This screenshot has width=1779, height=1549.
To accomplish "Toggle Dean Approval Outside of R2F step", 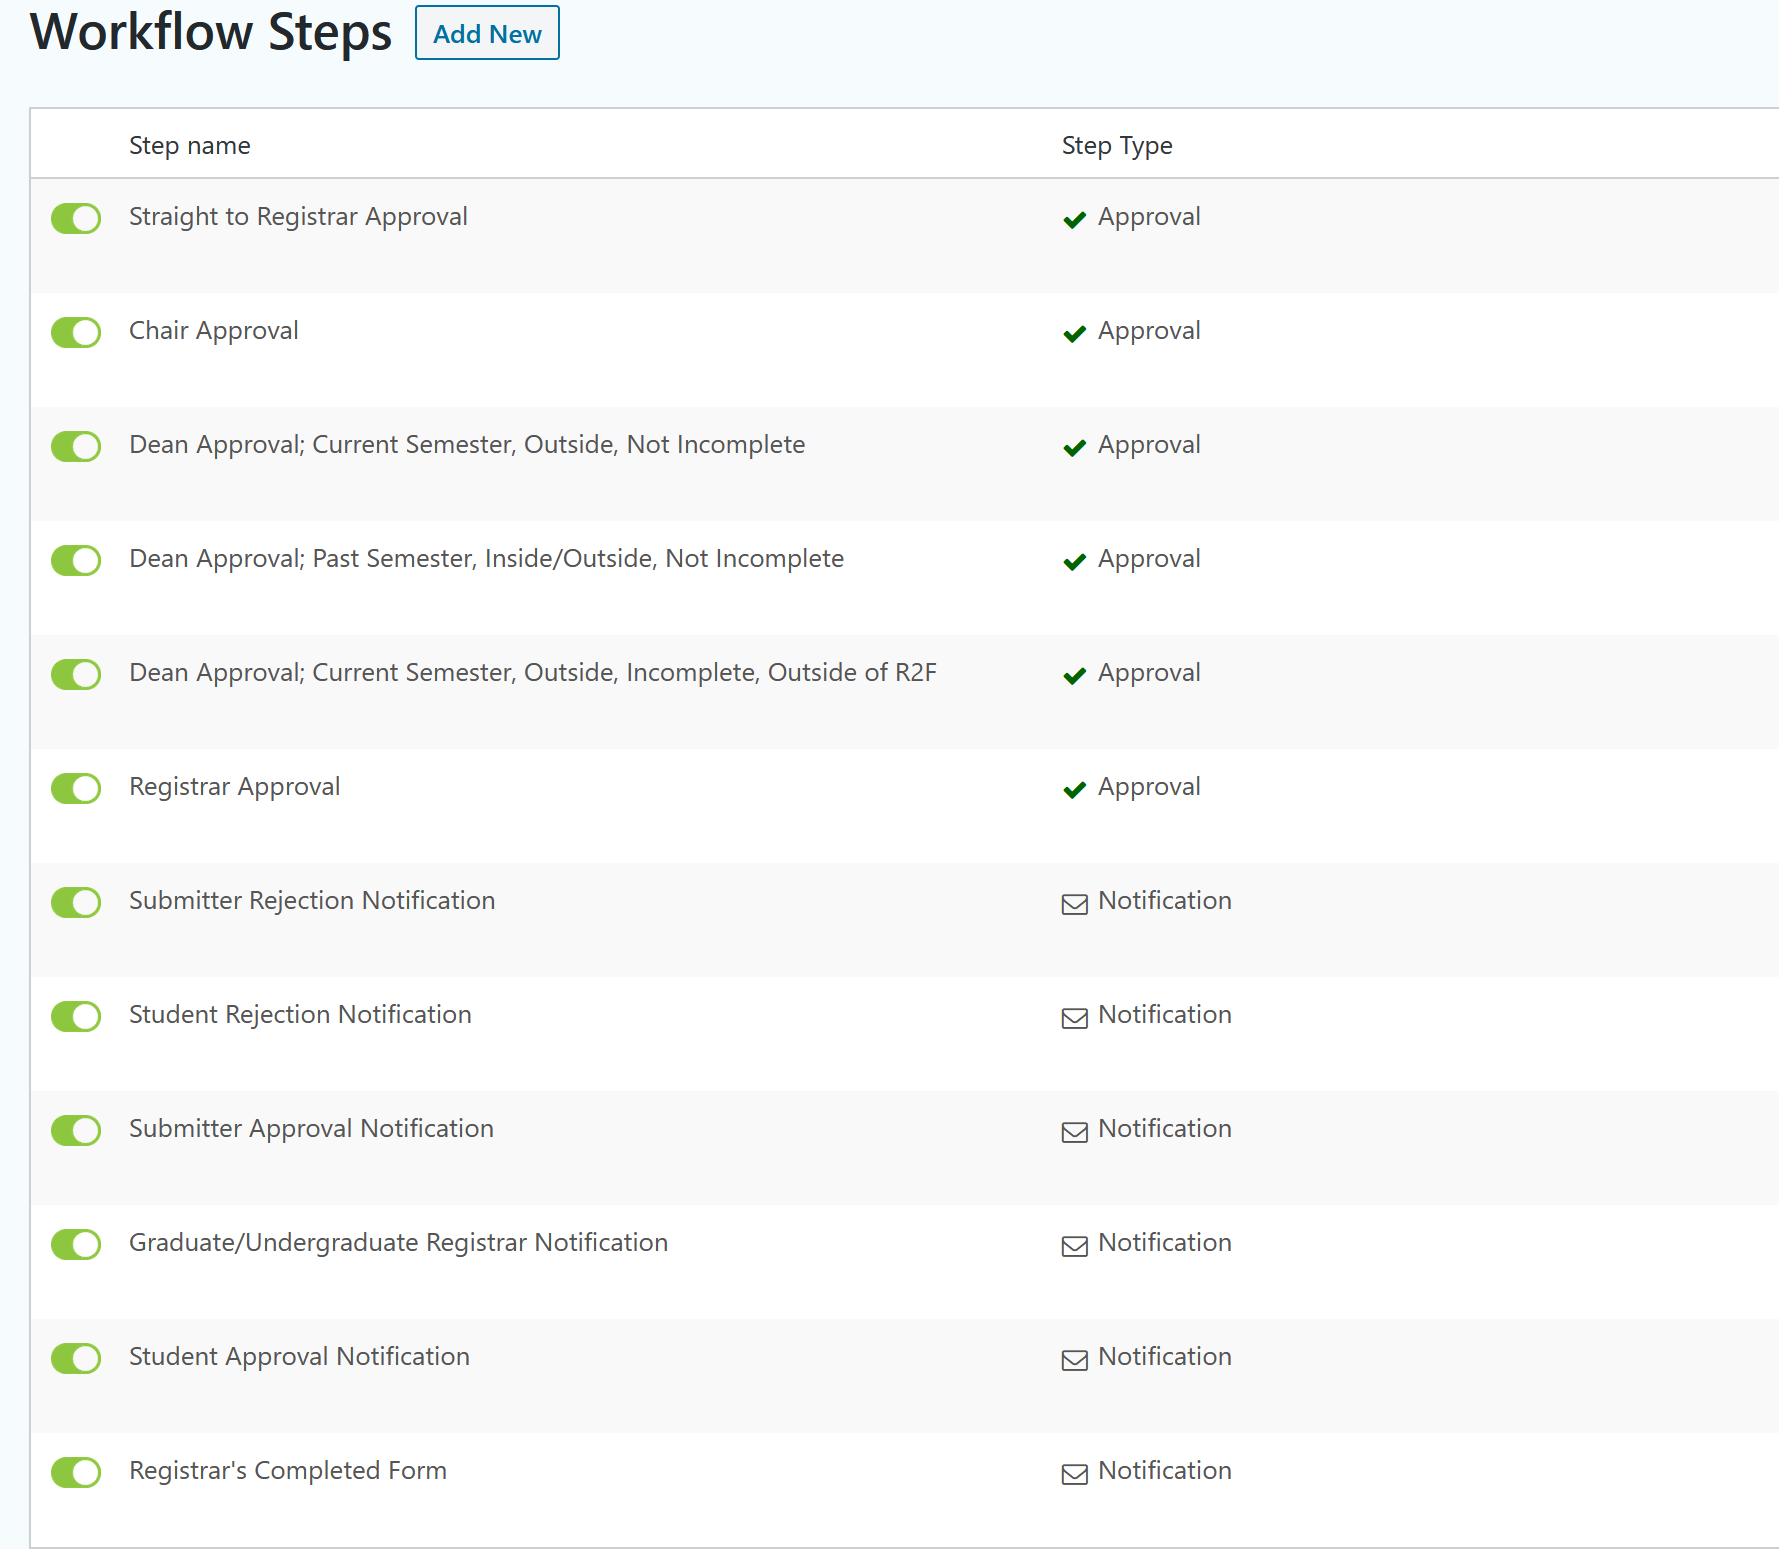I will (76, 674).
